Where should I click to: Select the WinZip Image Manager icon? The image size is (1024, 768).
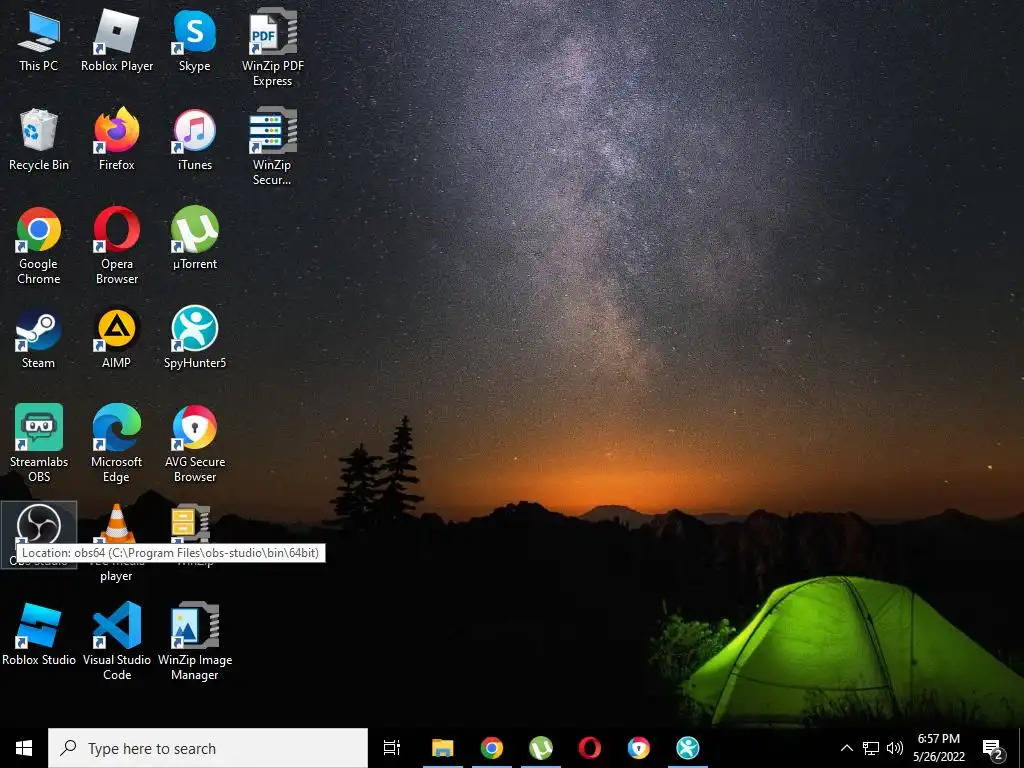tap(195, 641)
